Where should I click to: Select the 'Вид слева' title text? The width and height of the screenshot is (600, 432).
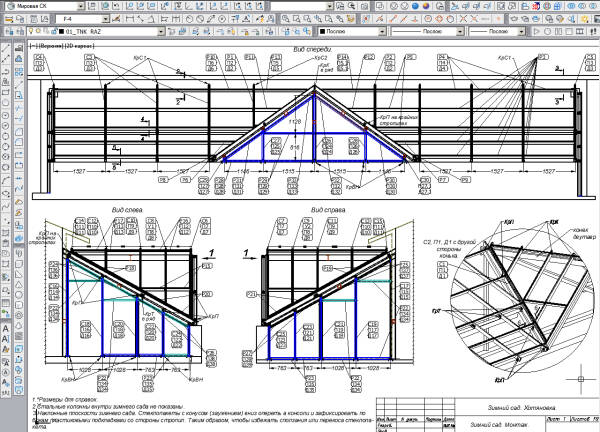coord(127,210)
